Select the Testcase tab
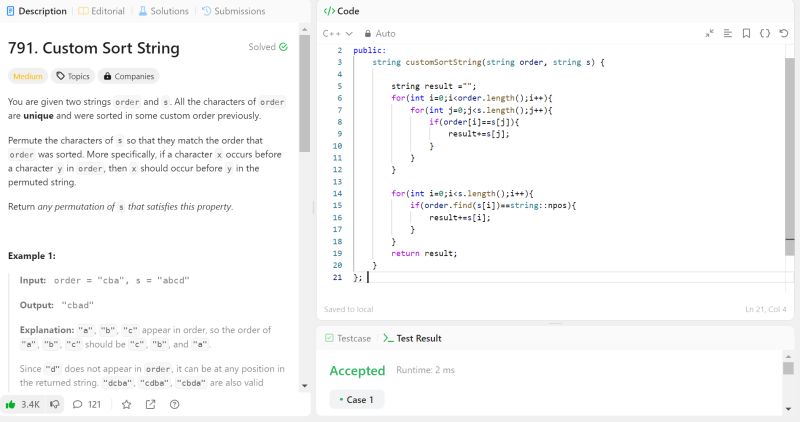 tap(347, 338)
